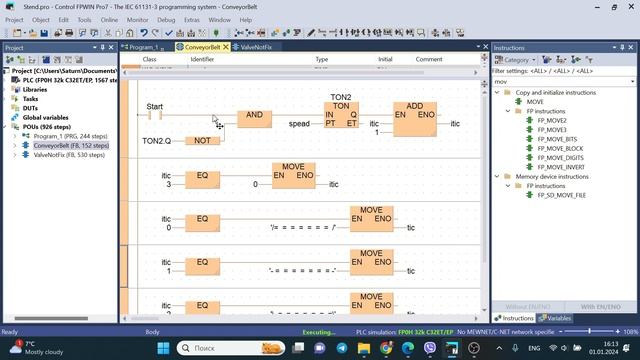Click the Project pane horizontal scrollbar

(51, 318)
